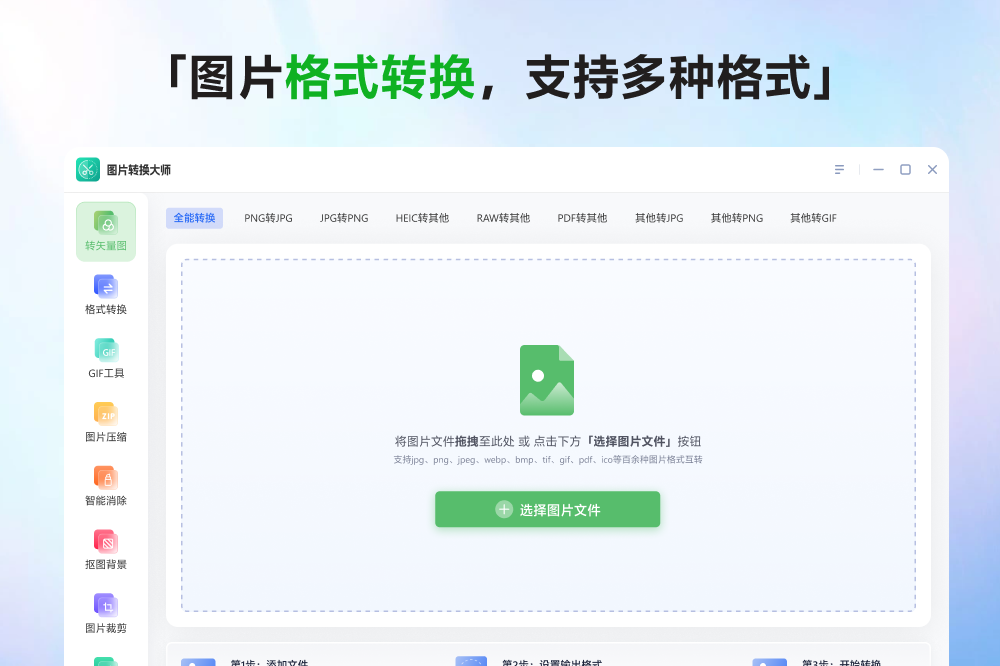Open the 图片裁剪 crop icon
The image size is (1000, 666).
106,605
